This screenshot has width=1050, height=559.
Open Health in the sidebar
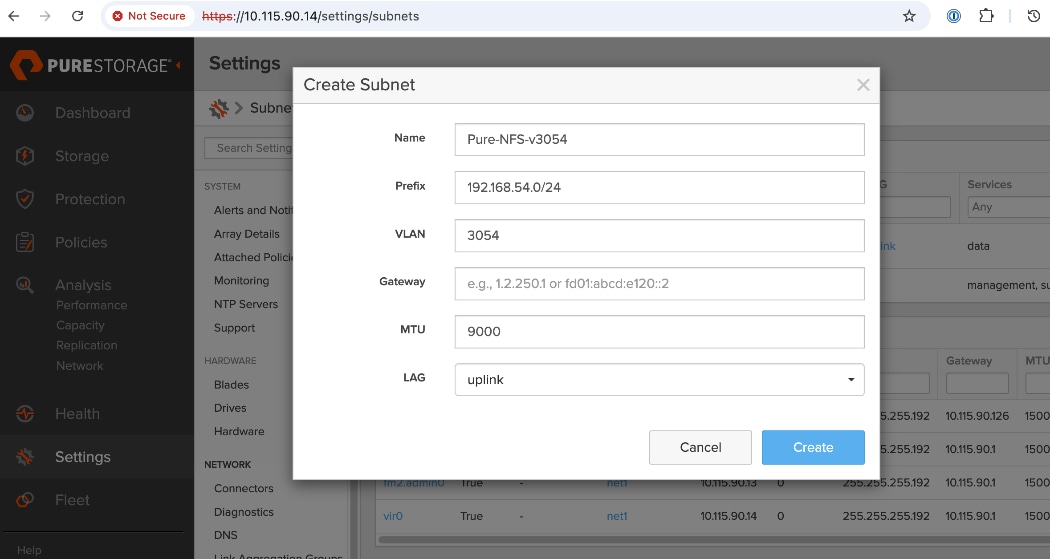pos(77,414)
